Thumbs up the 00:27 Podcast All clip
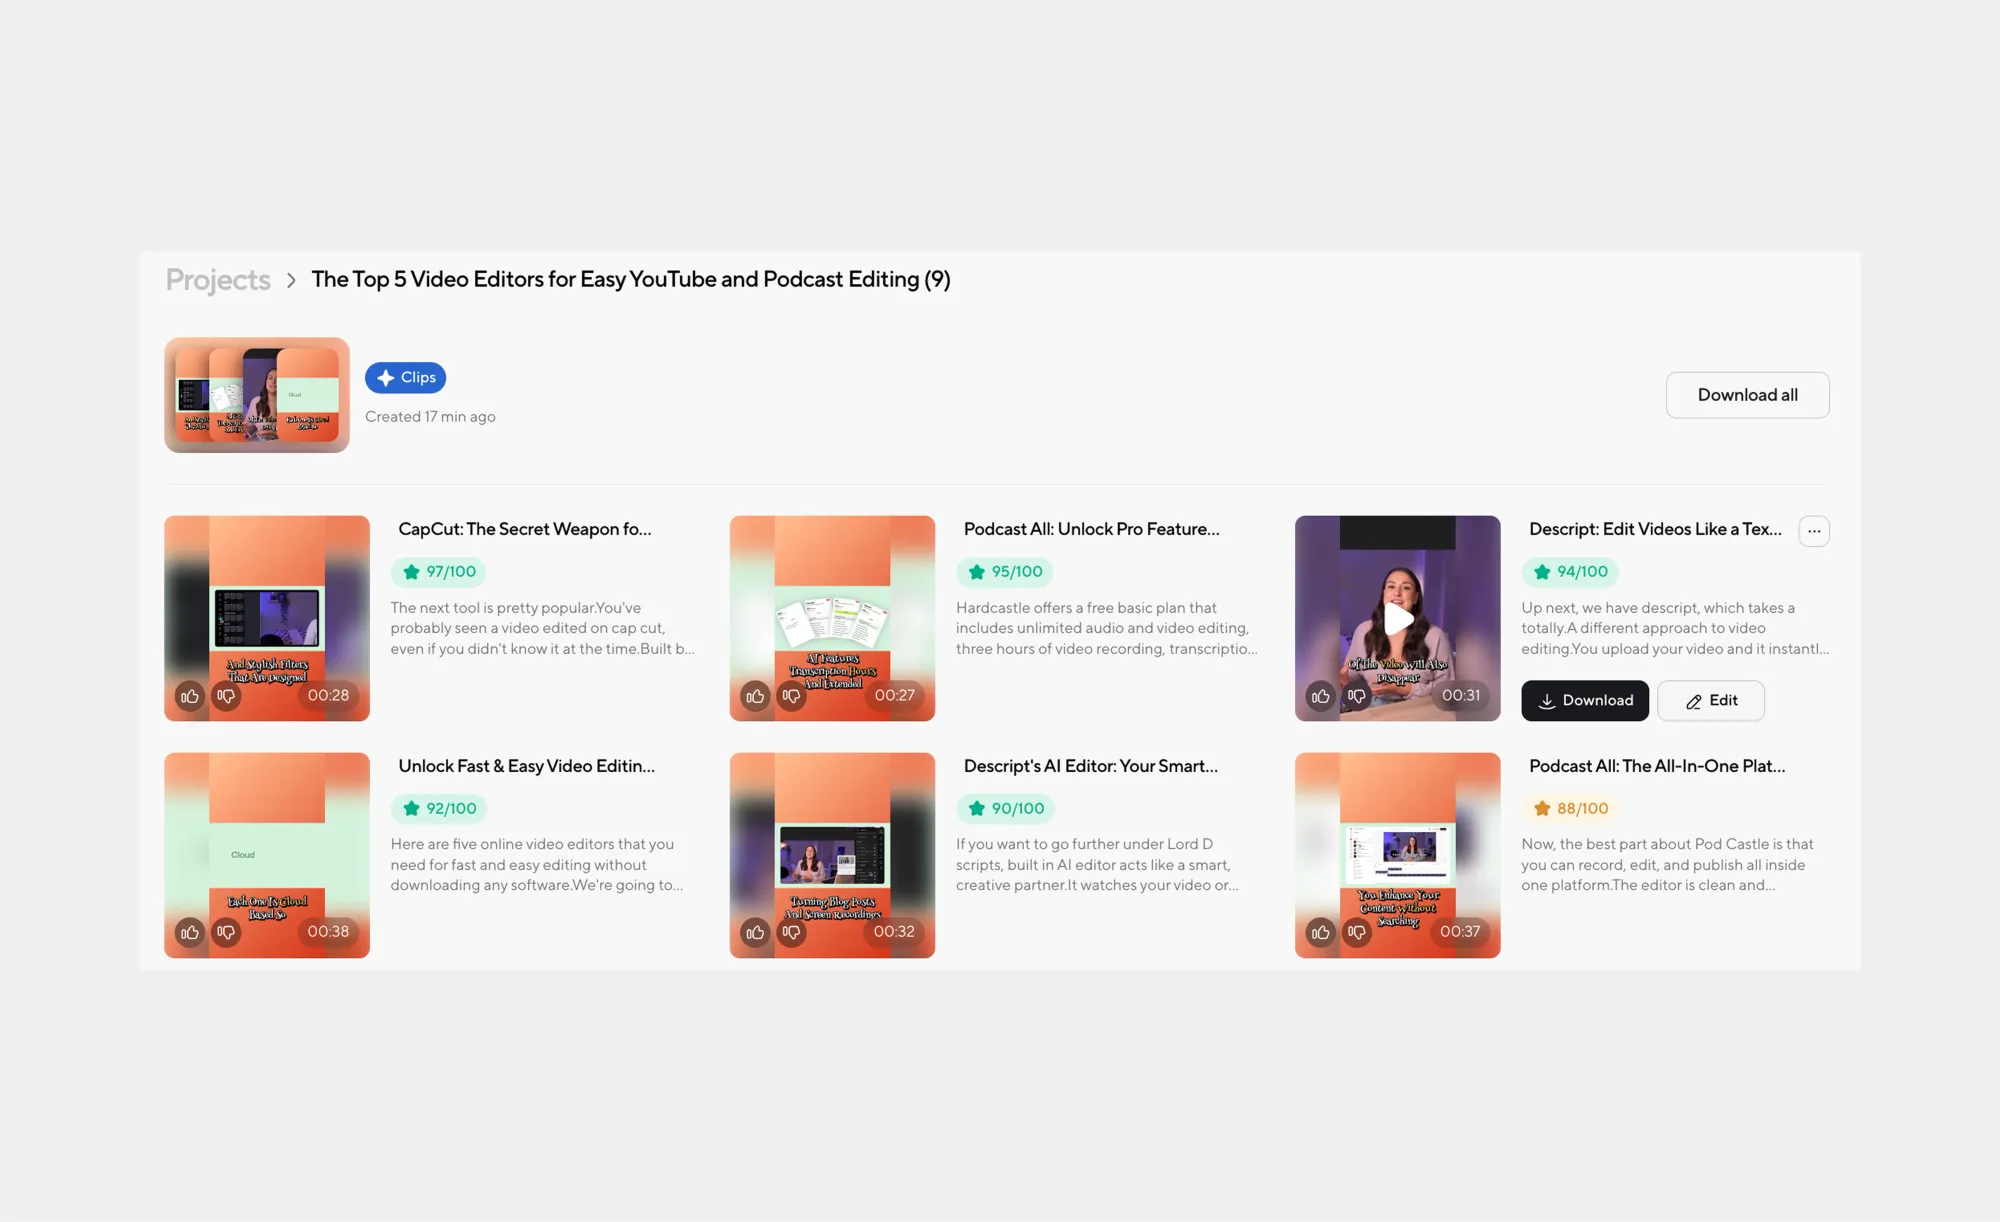Screen dimensions: 2000x1222 click(x=755, y=696)
